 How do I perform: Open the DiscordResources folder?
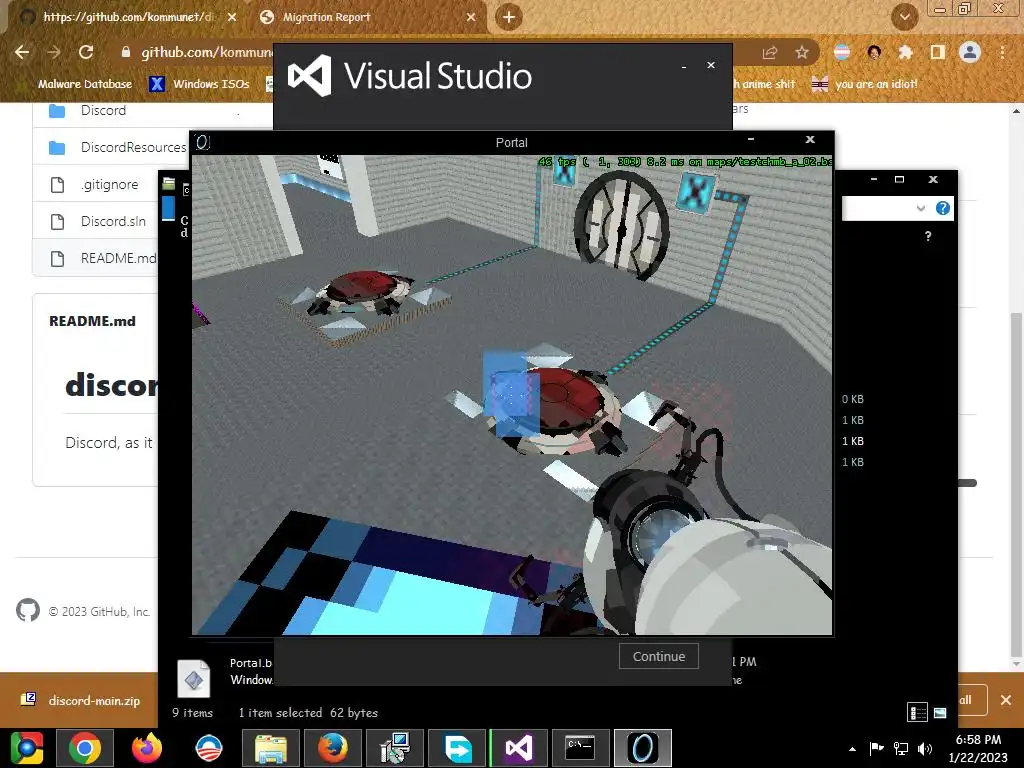click(x=133, y=148)
